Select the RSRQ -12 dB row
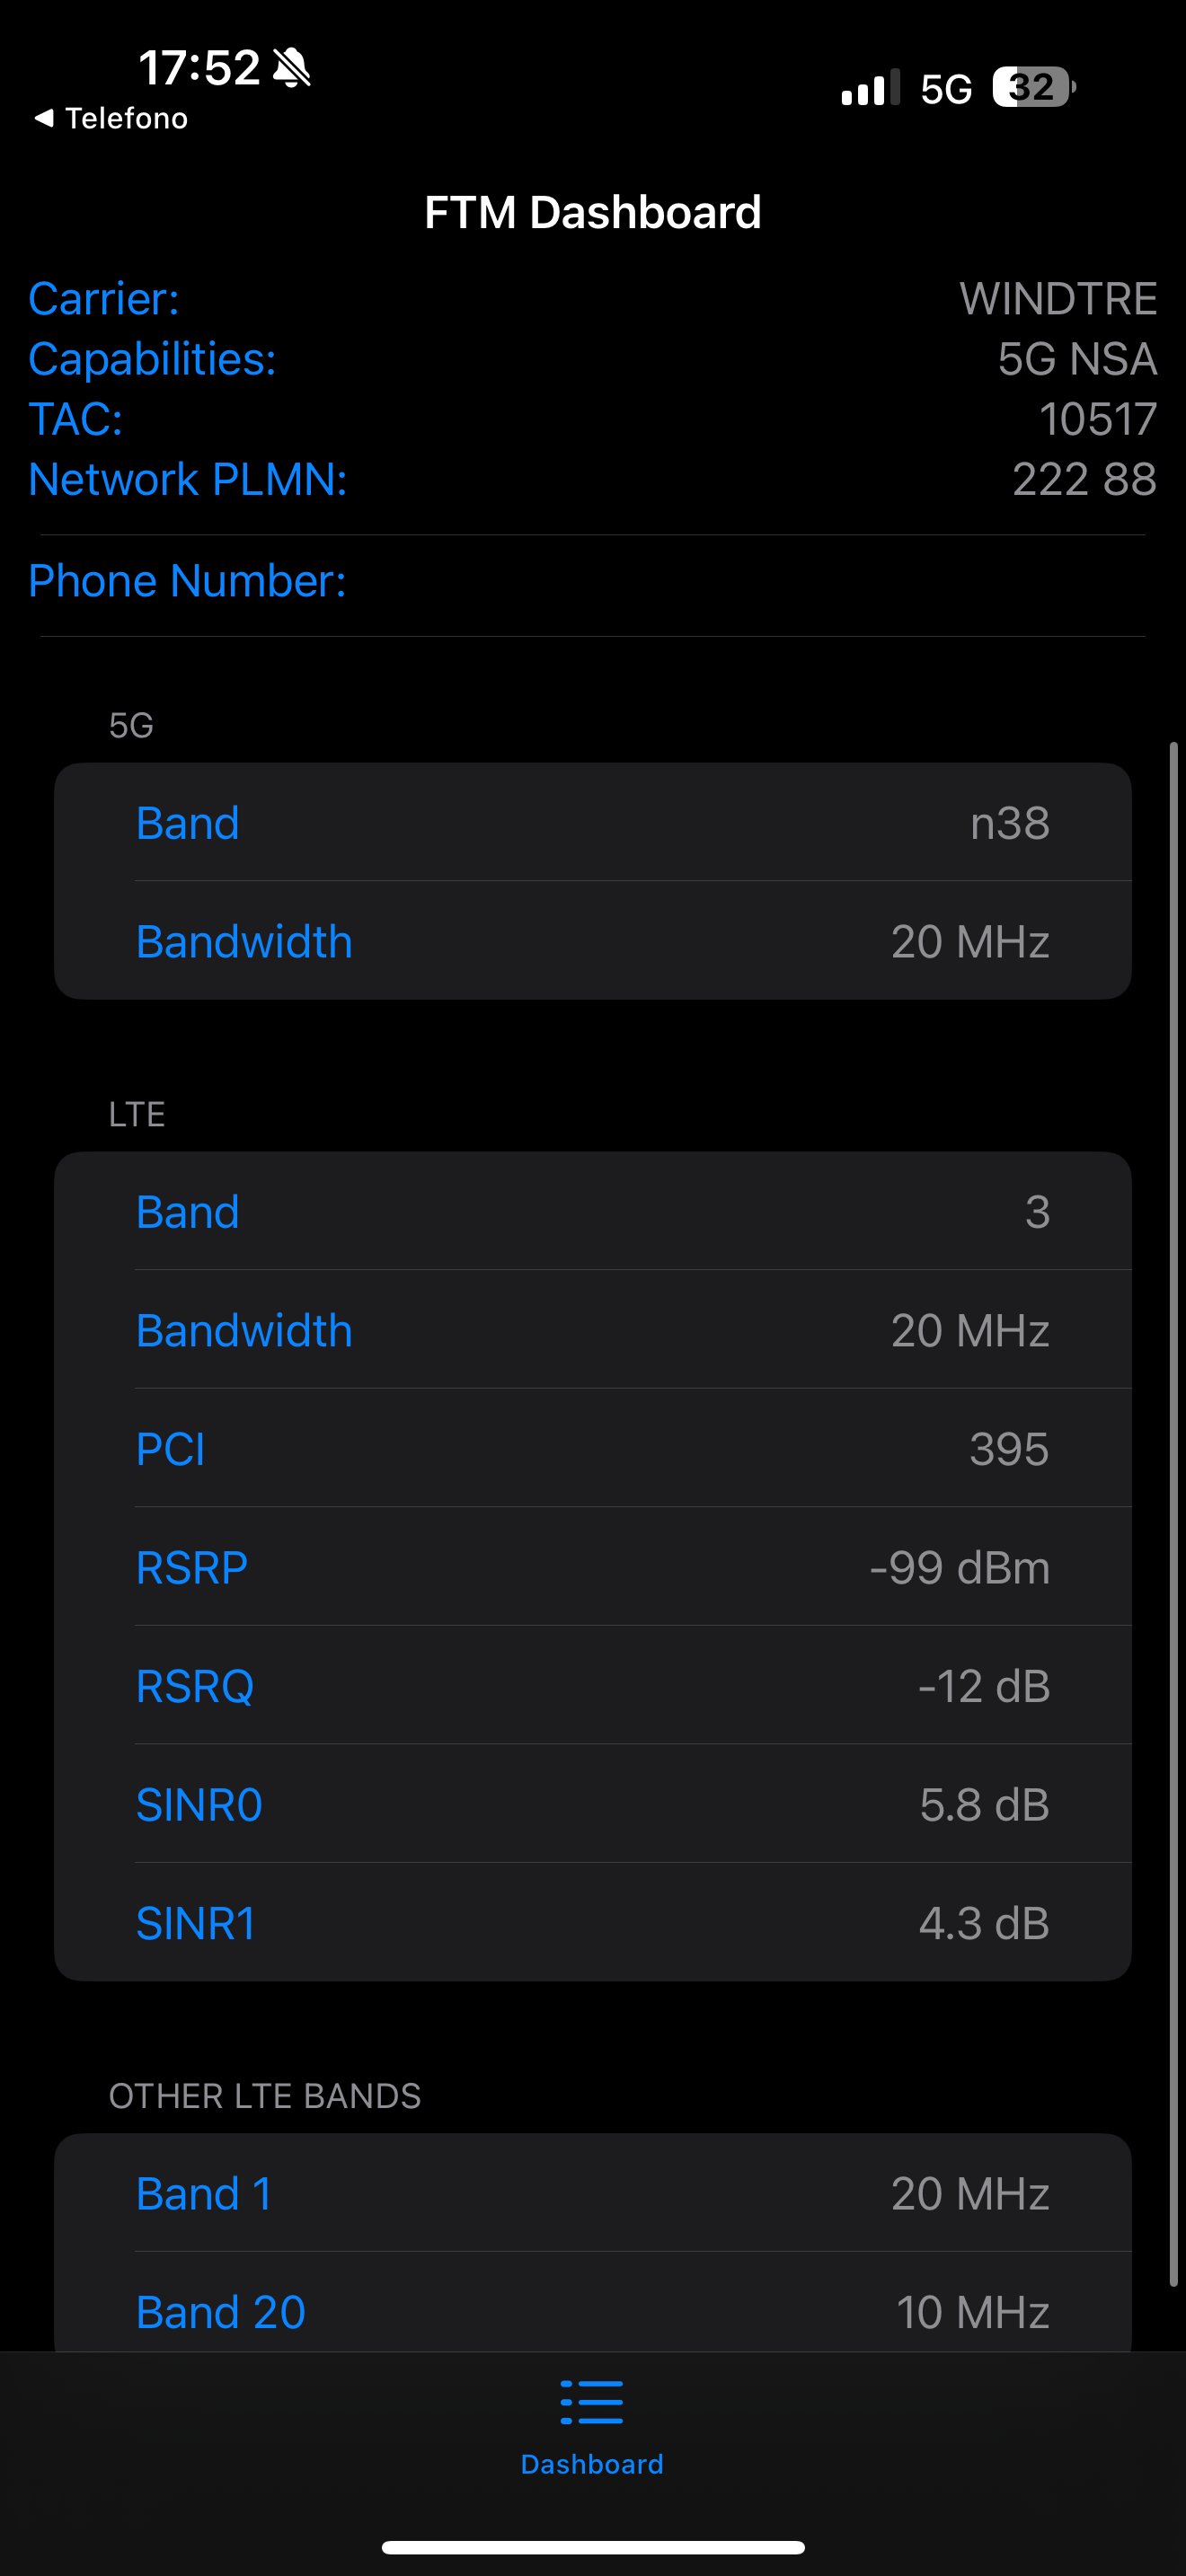This screenshot has width=1186, height=2576. tap(592, 1686)
